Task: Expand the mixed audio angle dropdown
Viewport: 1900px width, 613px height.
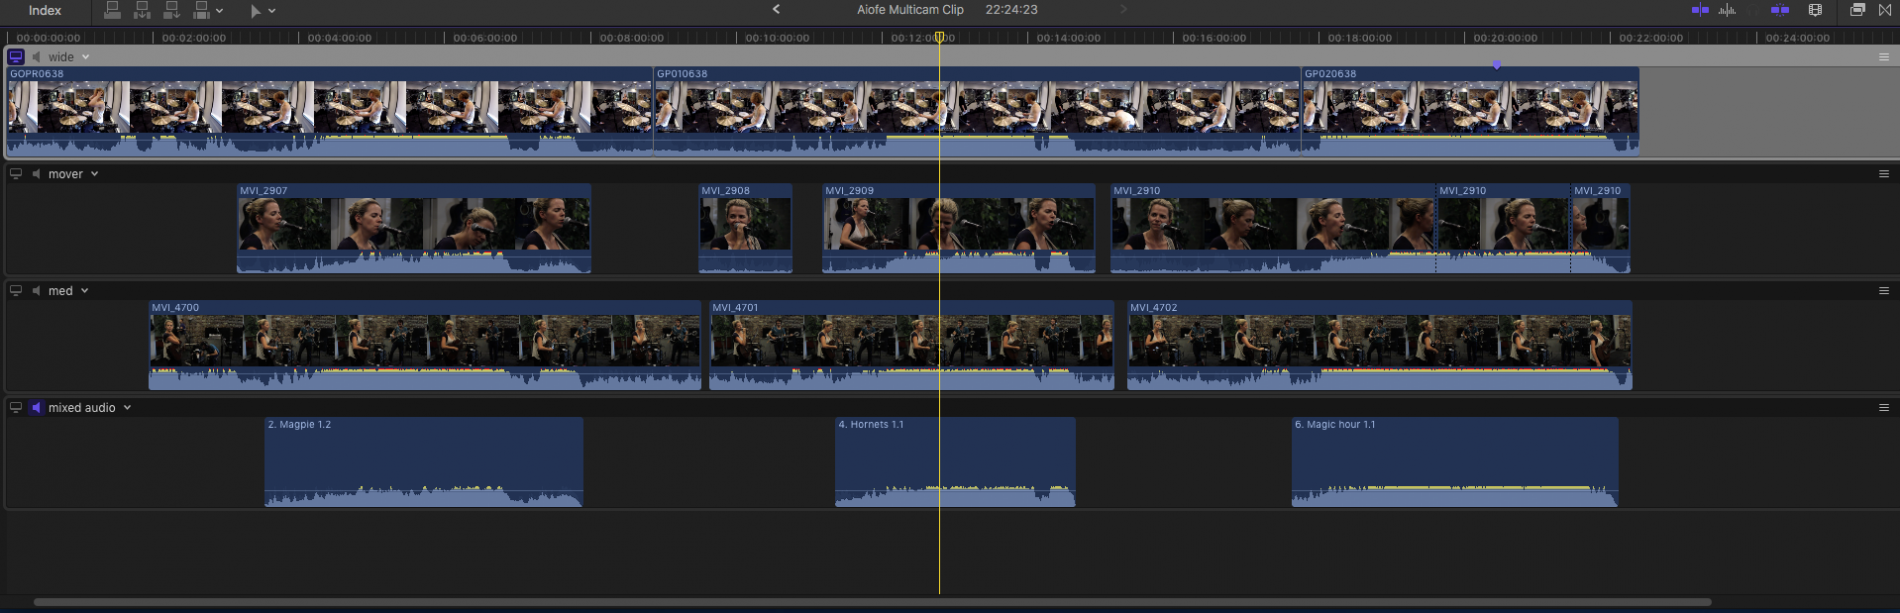Action: pyautogui.click(x=127, y=408)
